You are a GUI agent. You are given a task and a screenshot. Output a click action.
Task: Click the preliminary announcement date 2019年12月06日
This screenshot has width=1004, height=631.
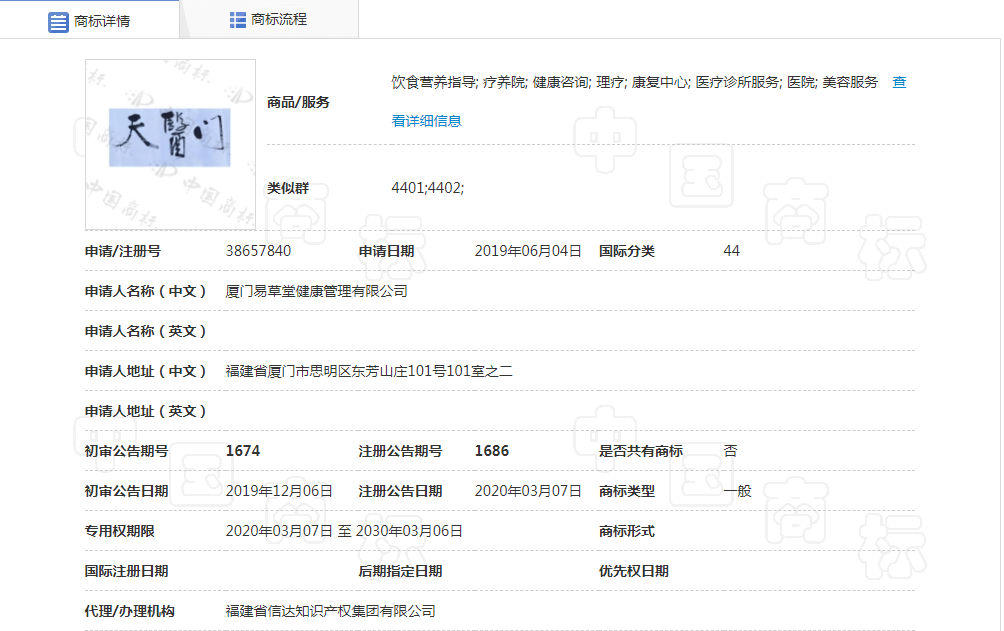point(279,491)
